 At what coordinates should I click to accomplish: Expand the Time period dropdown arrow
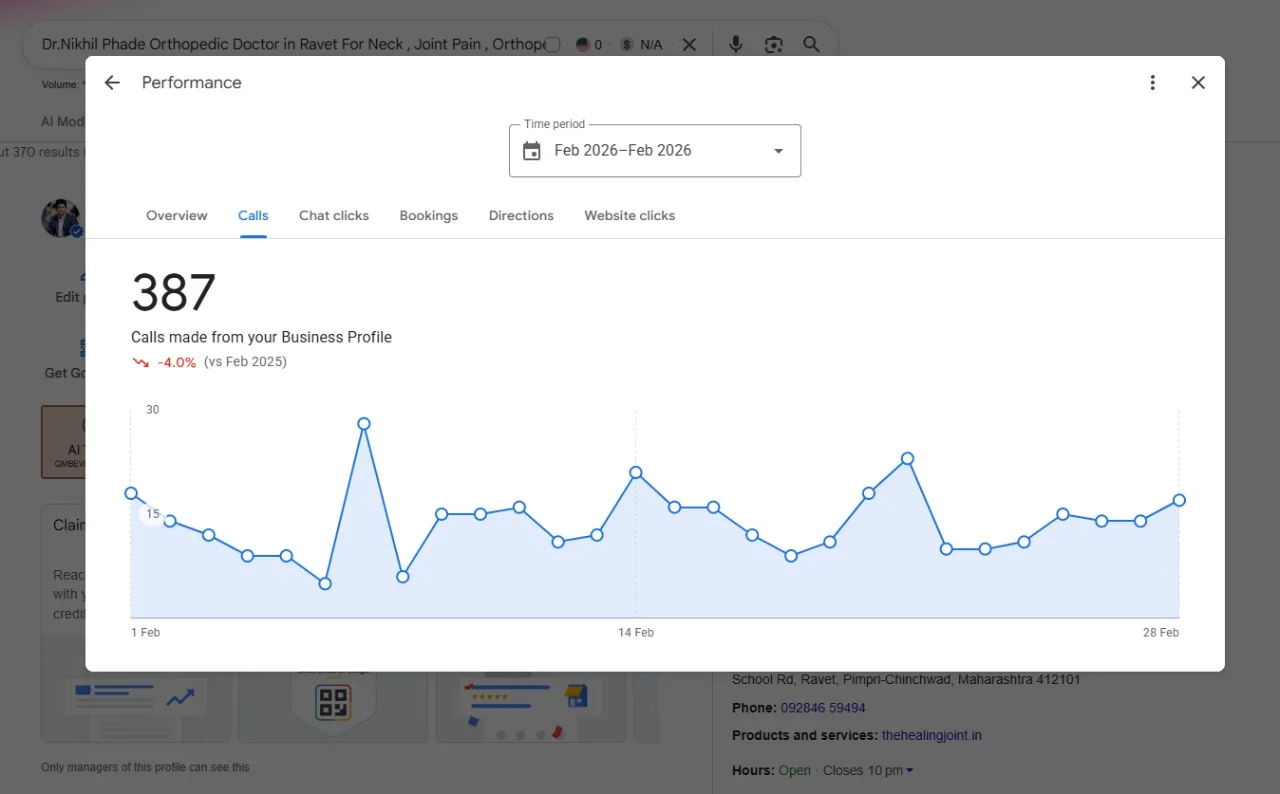click(778, 151)
